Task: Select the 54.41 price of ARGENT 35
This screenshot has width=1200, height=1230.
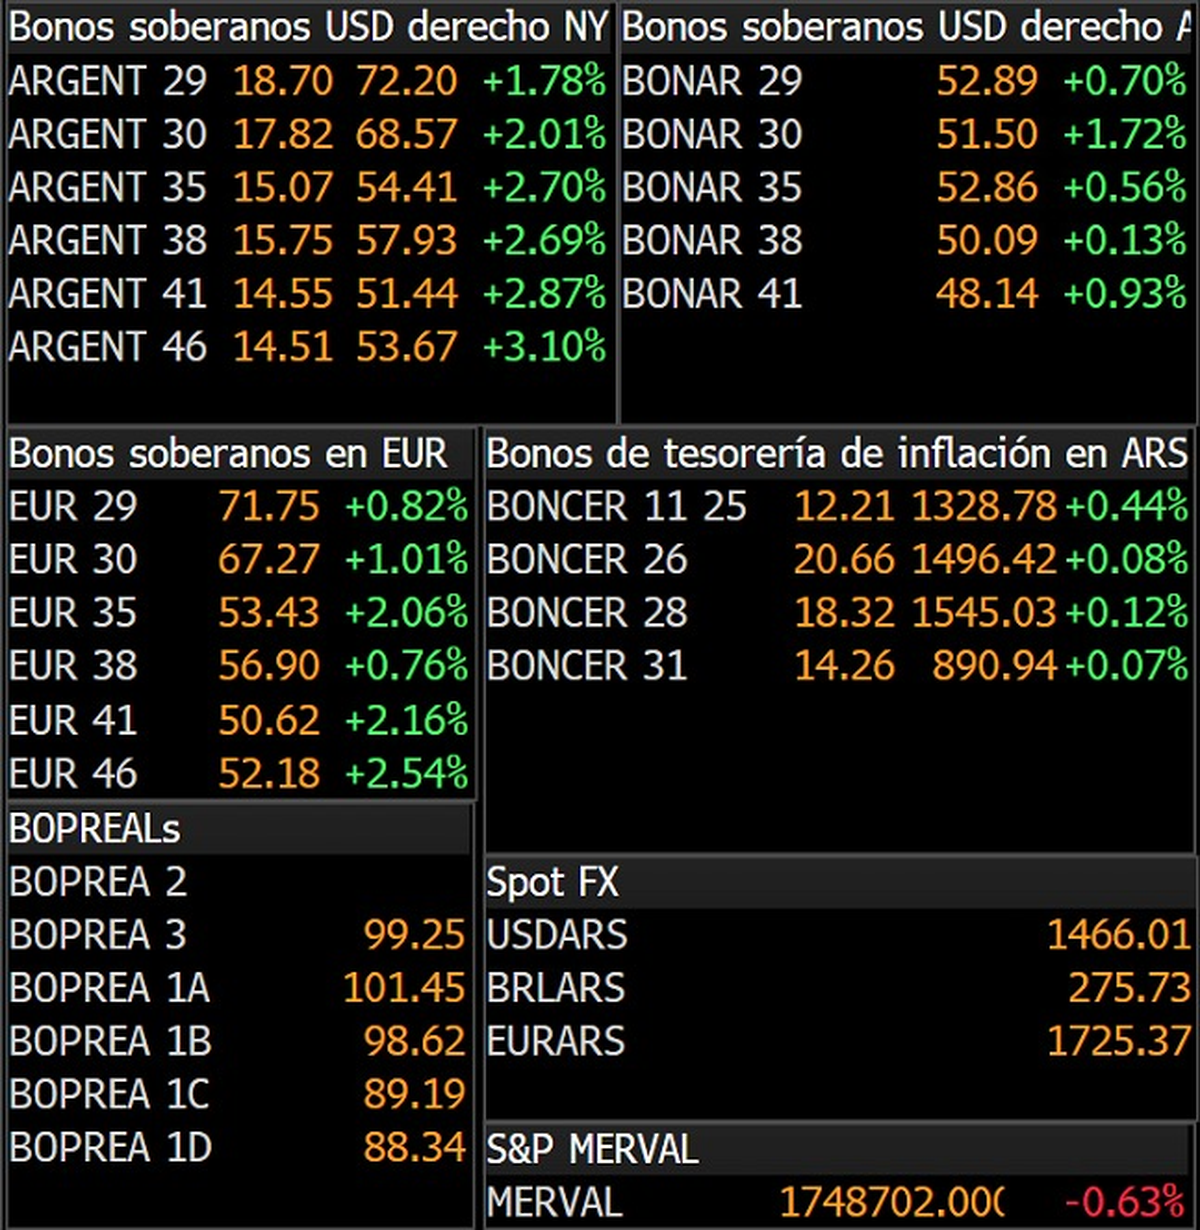Action: [407, 187]
